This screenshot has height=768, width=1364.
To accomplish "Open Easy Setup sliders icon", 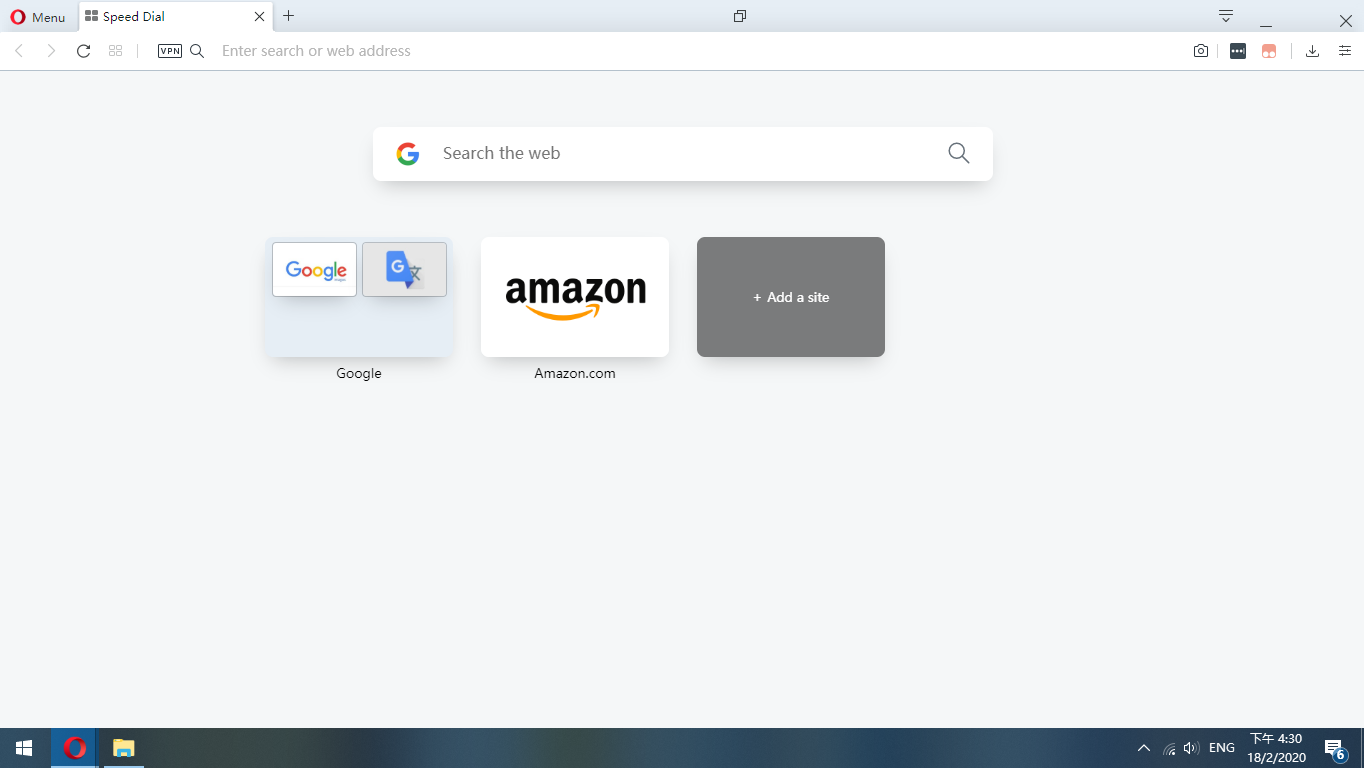I will coord(1345,51).
